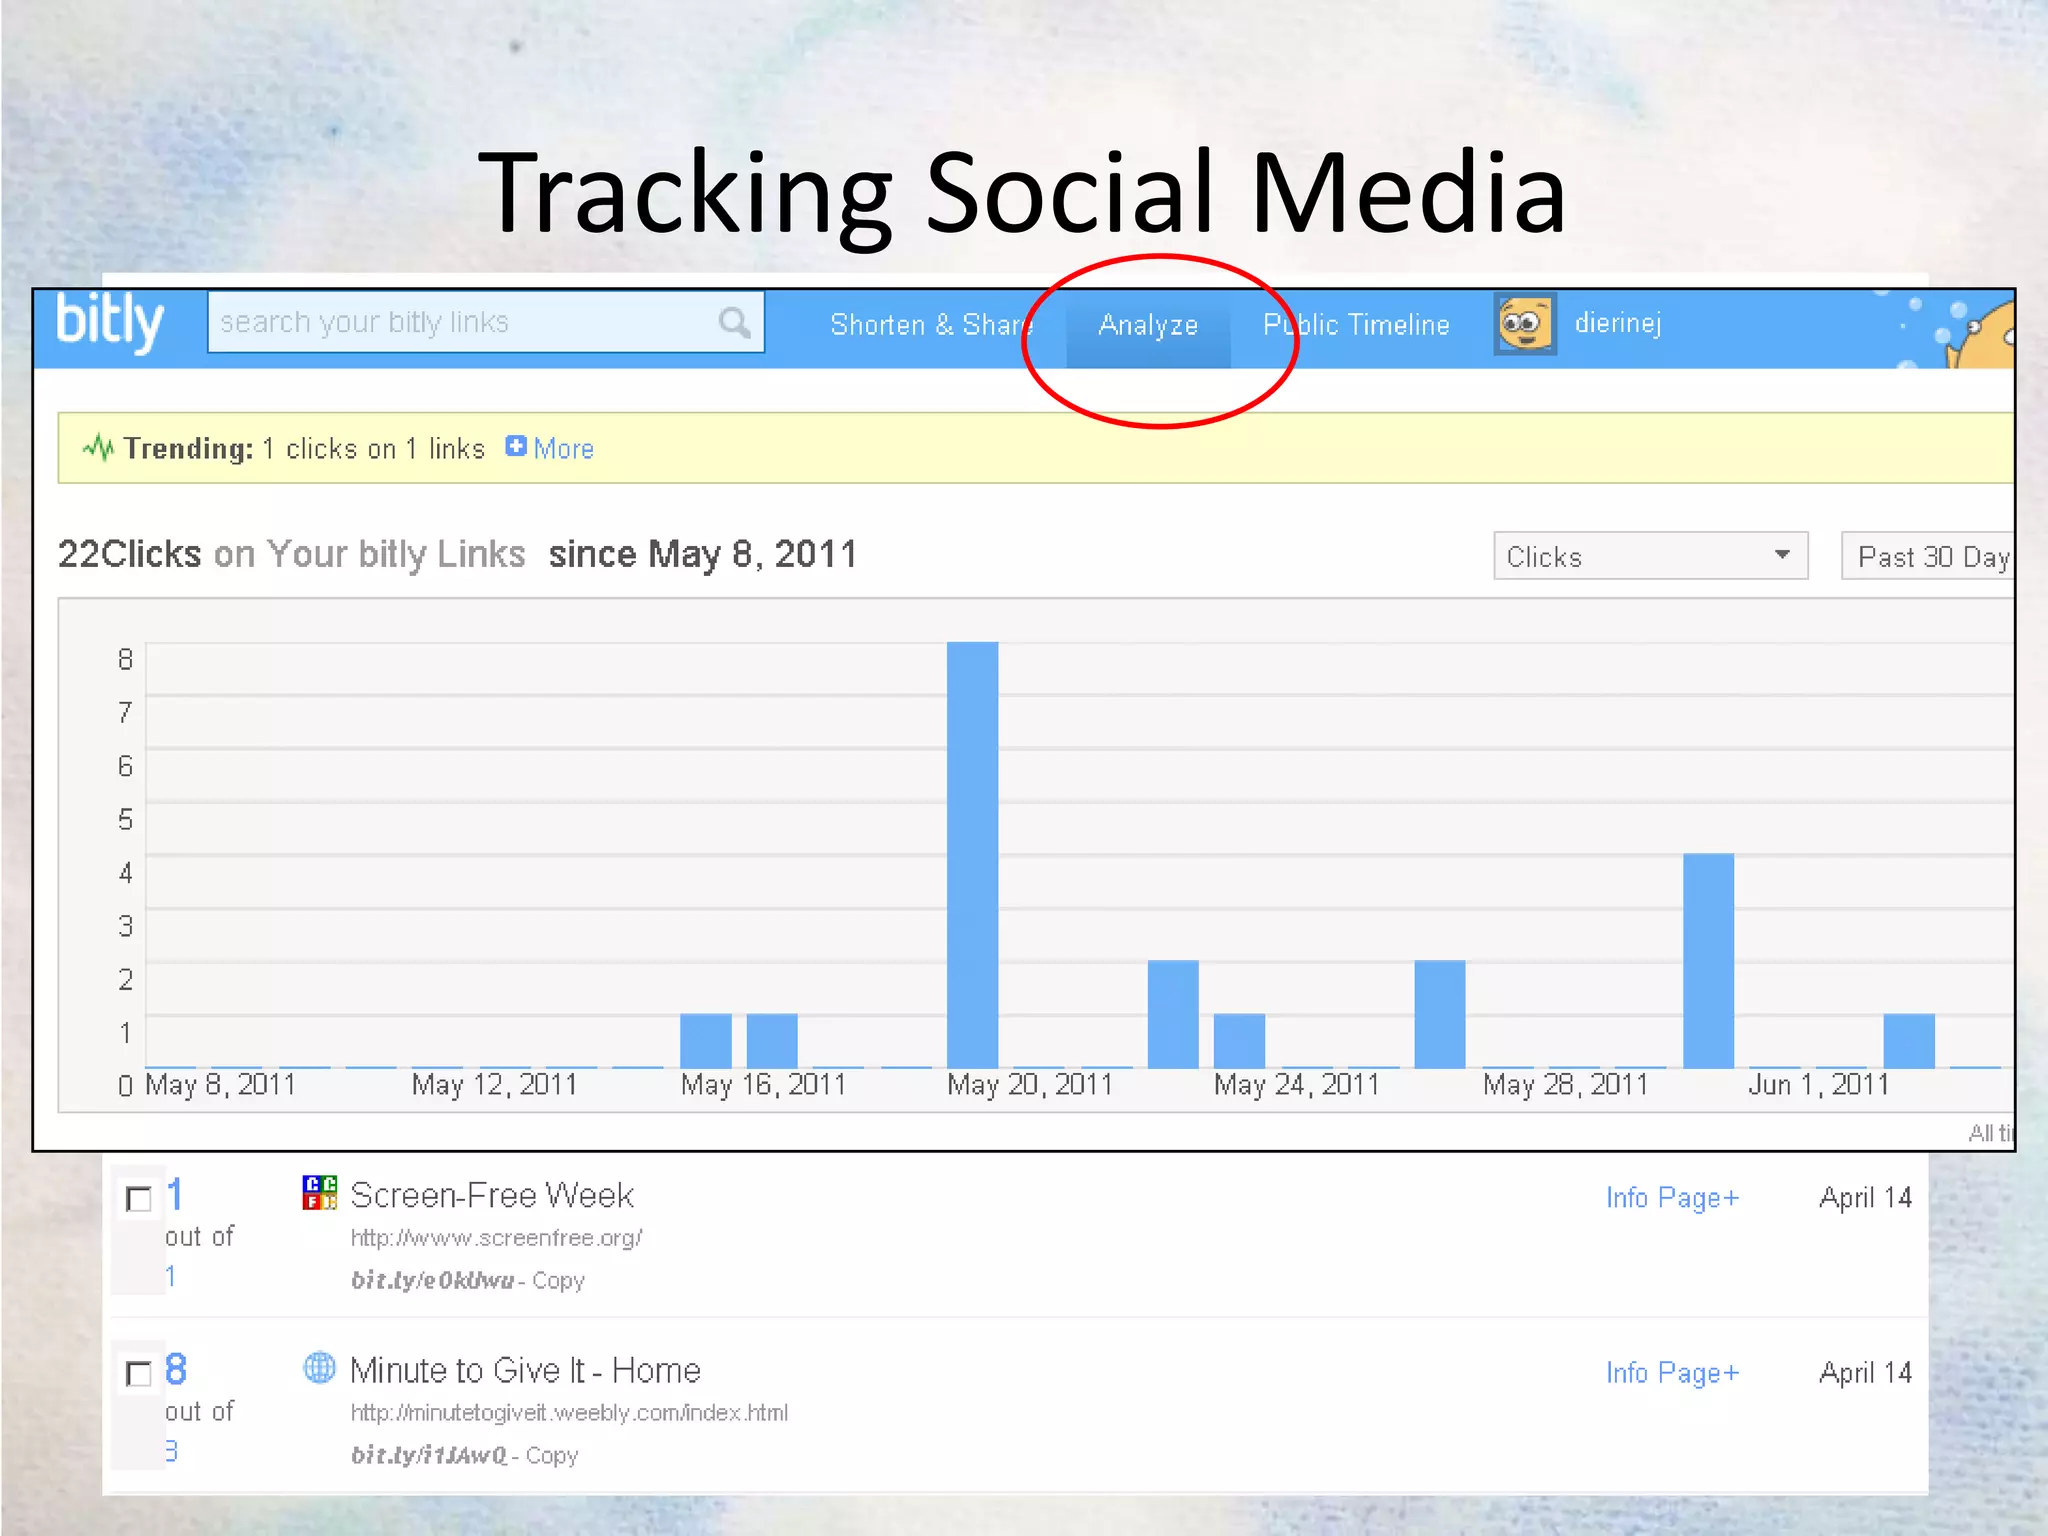Click the minutetogiveit.weebly.com URL
Screen dimensions: 2048x1536
569,1413
